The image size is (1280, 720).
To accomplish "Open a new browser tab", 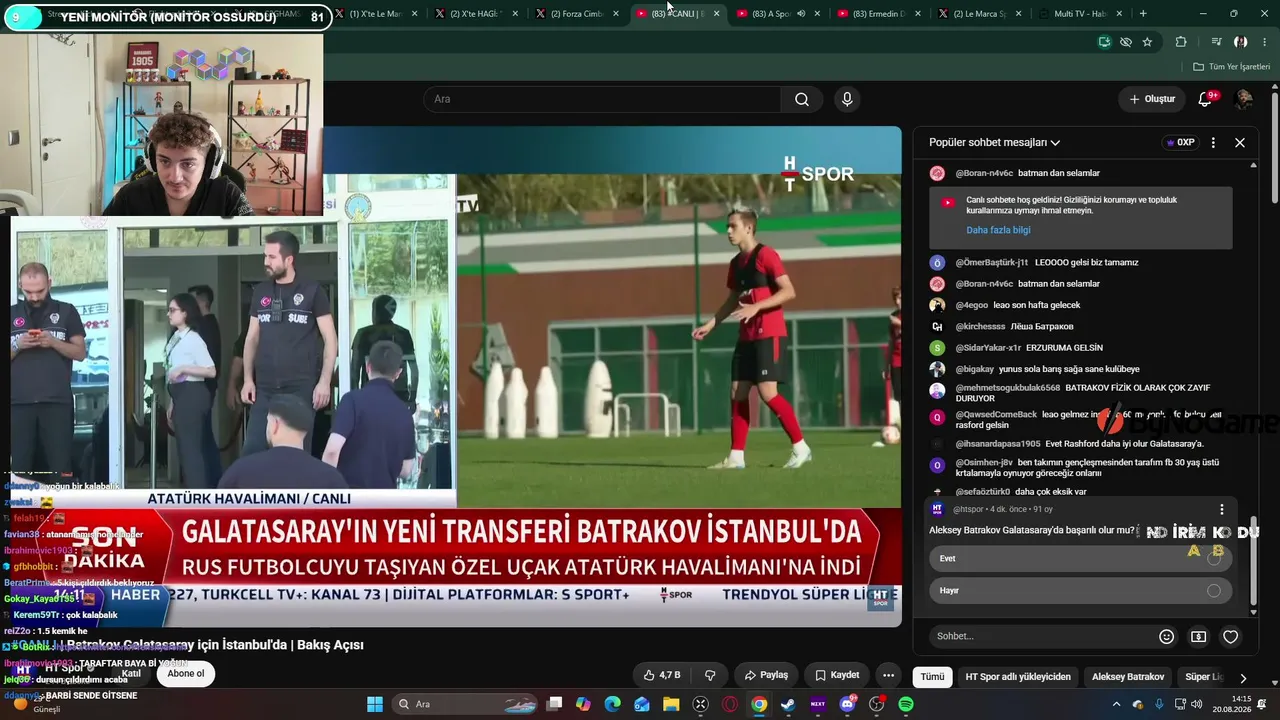I will pyautogui.click(x=1143, y=14).
